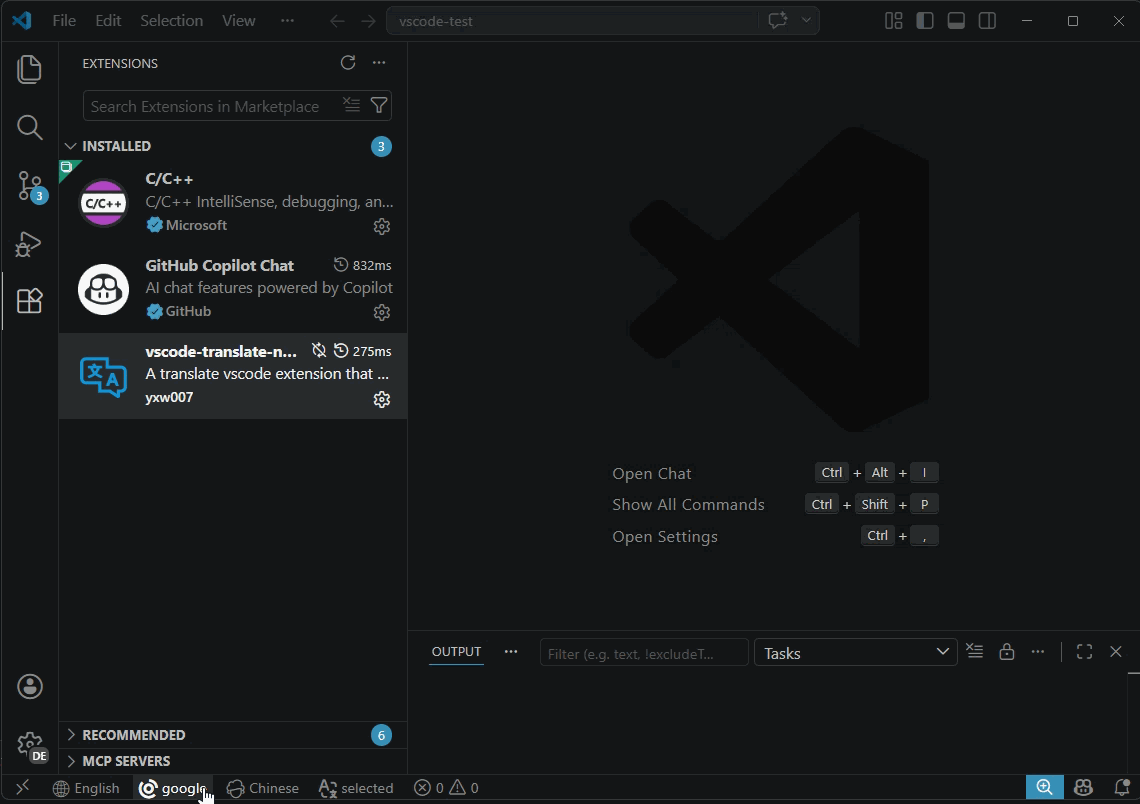Open the File menu
Viewport: 1140px width, 804px height.
(64, 21)
